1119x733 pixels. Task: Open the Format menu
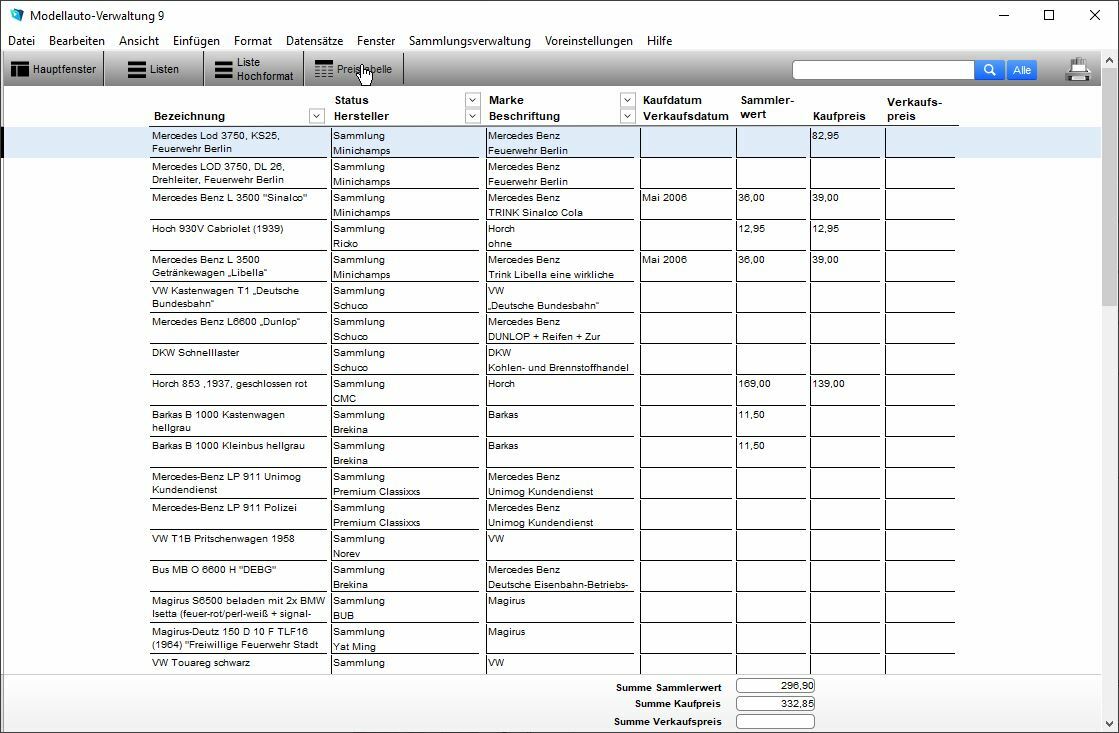pyautogui.click(x=253, y=41)
